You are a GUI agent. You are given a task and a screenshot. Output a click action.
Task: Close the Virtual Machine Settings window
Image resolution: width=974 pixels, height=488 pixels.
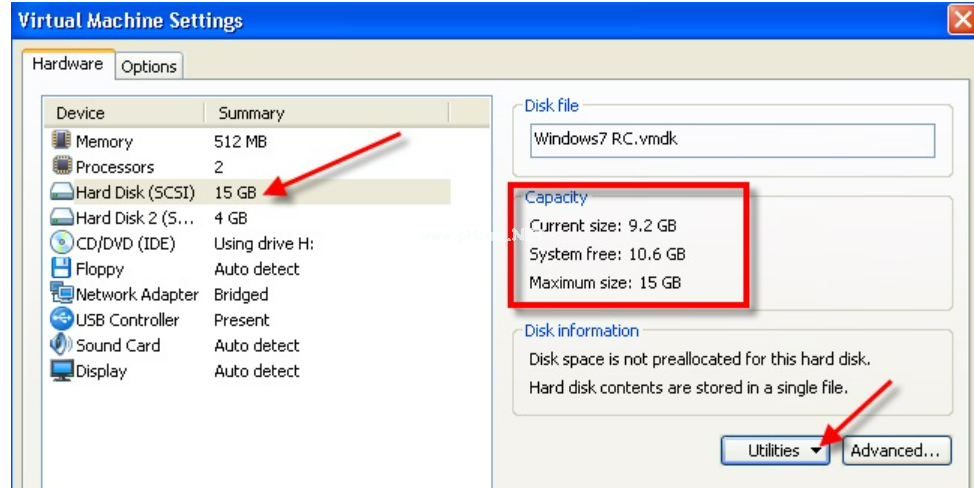(961, 19)
